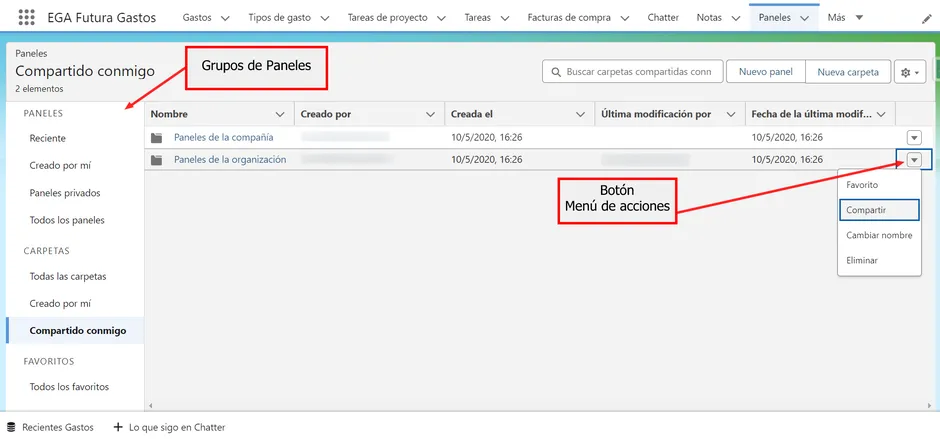This screenshot has height=439, width=940.
Task: Click Recientes Gastos in utility bar
Action: 58,428
